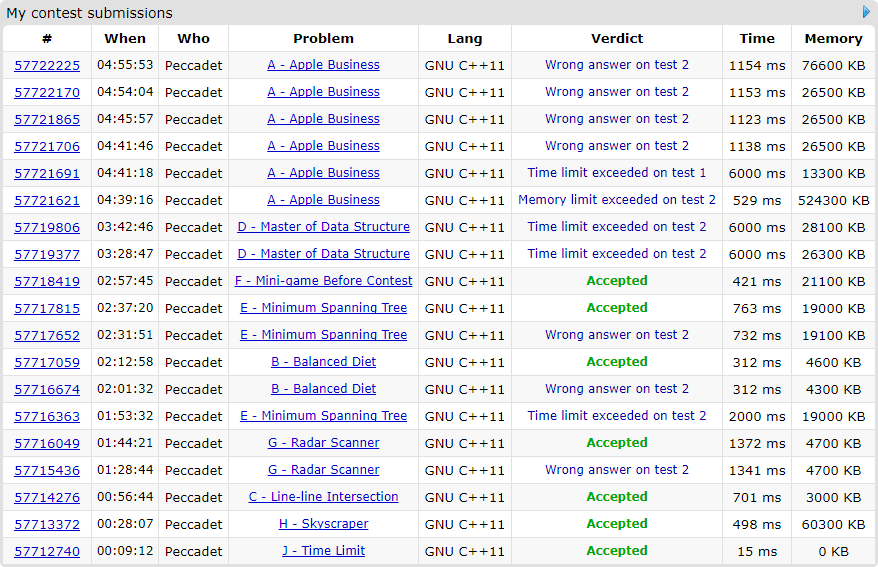Open submission 57717059 link

click(x=47, y=362)
